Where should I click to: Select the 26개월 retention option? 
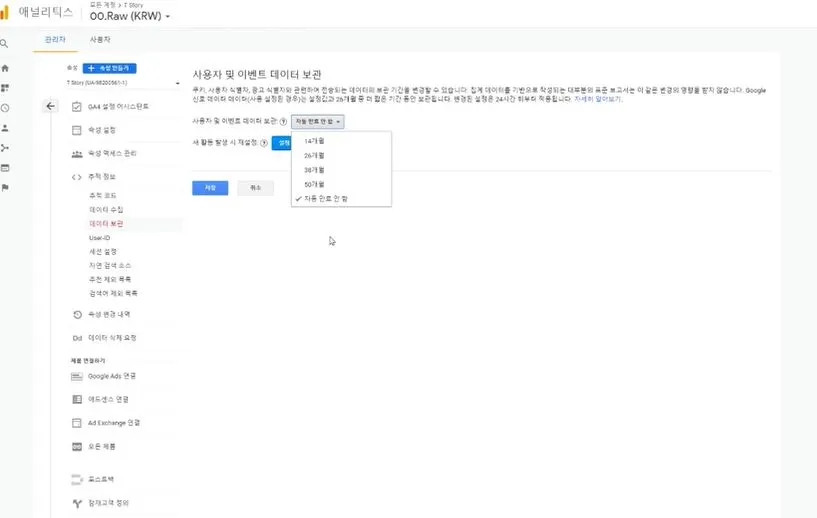(341, 156)
